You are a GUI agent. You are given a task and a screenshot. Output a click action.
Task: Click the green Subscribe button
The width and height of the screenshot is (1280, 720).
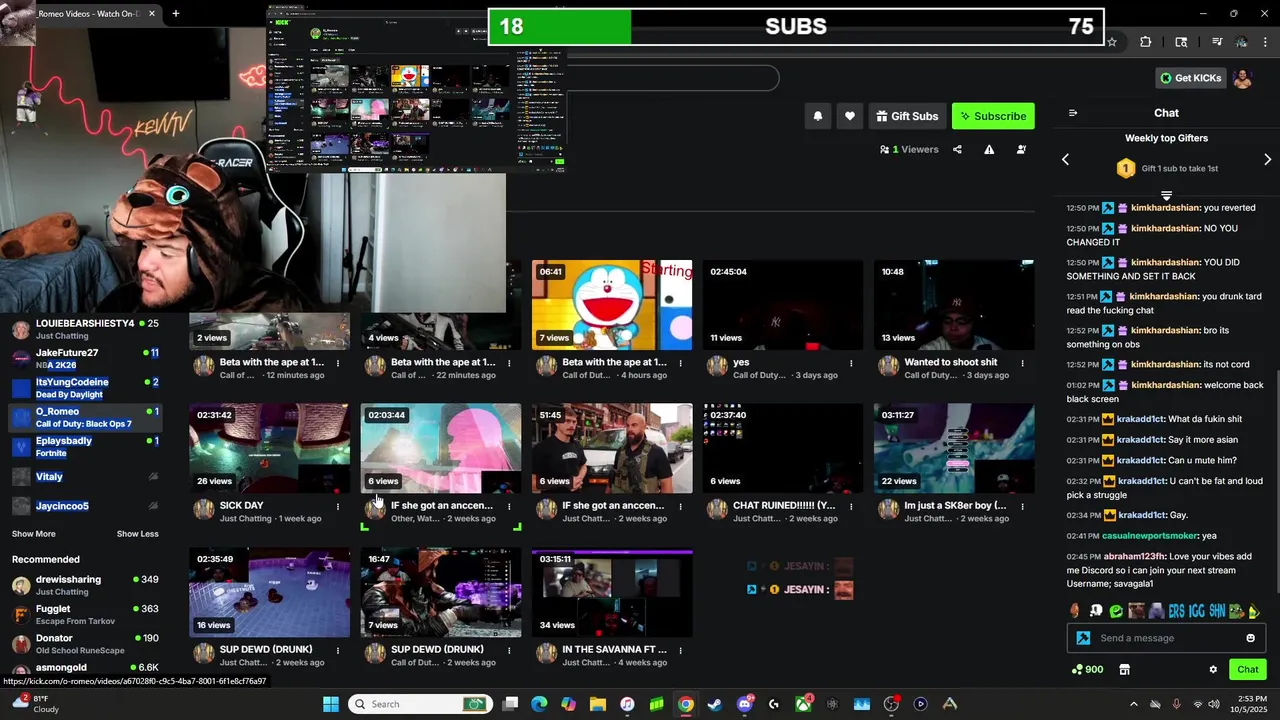pyautogui.click(x=993, y=116)
